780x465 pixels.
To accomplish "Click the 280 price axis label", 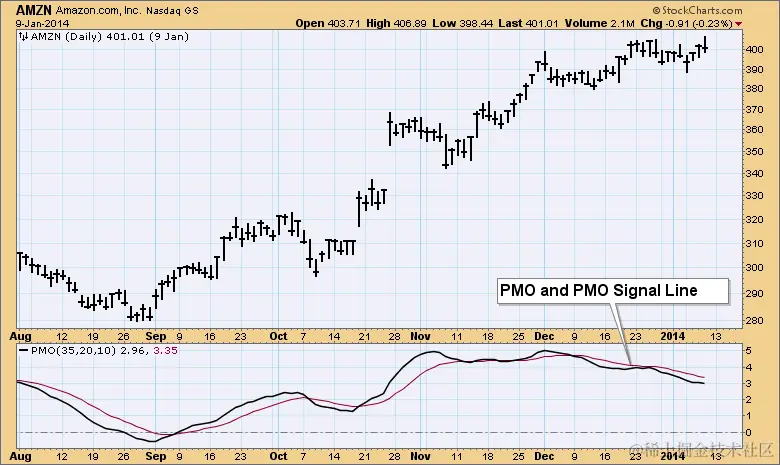I will tap(754, 320).
